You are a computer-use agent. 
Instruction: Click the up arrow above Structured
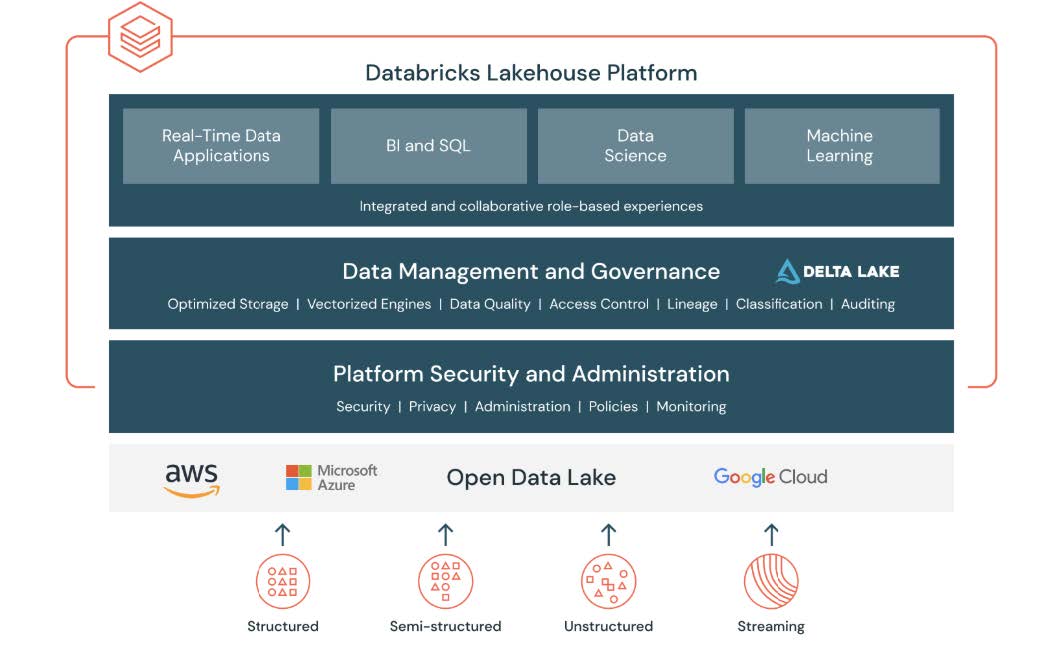coord(283,535)
